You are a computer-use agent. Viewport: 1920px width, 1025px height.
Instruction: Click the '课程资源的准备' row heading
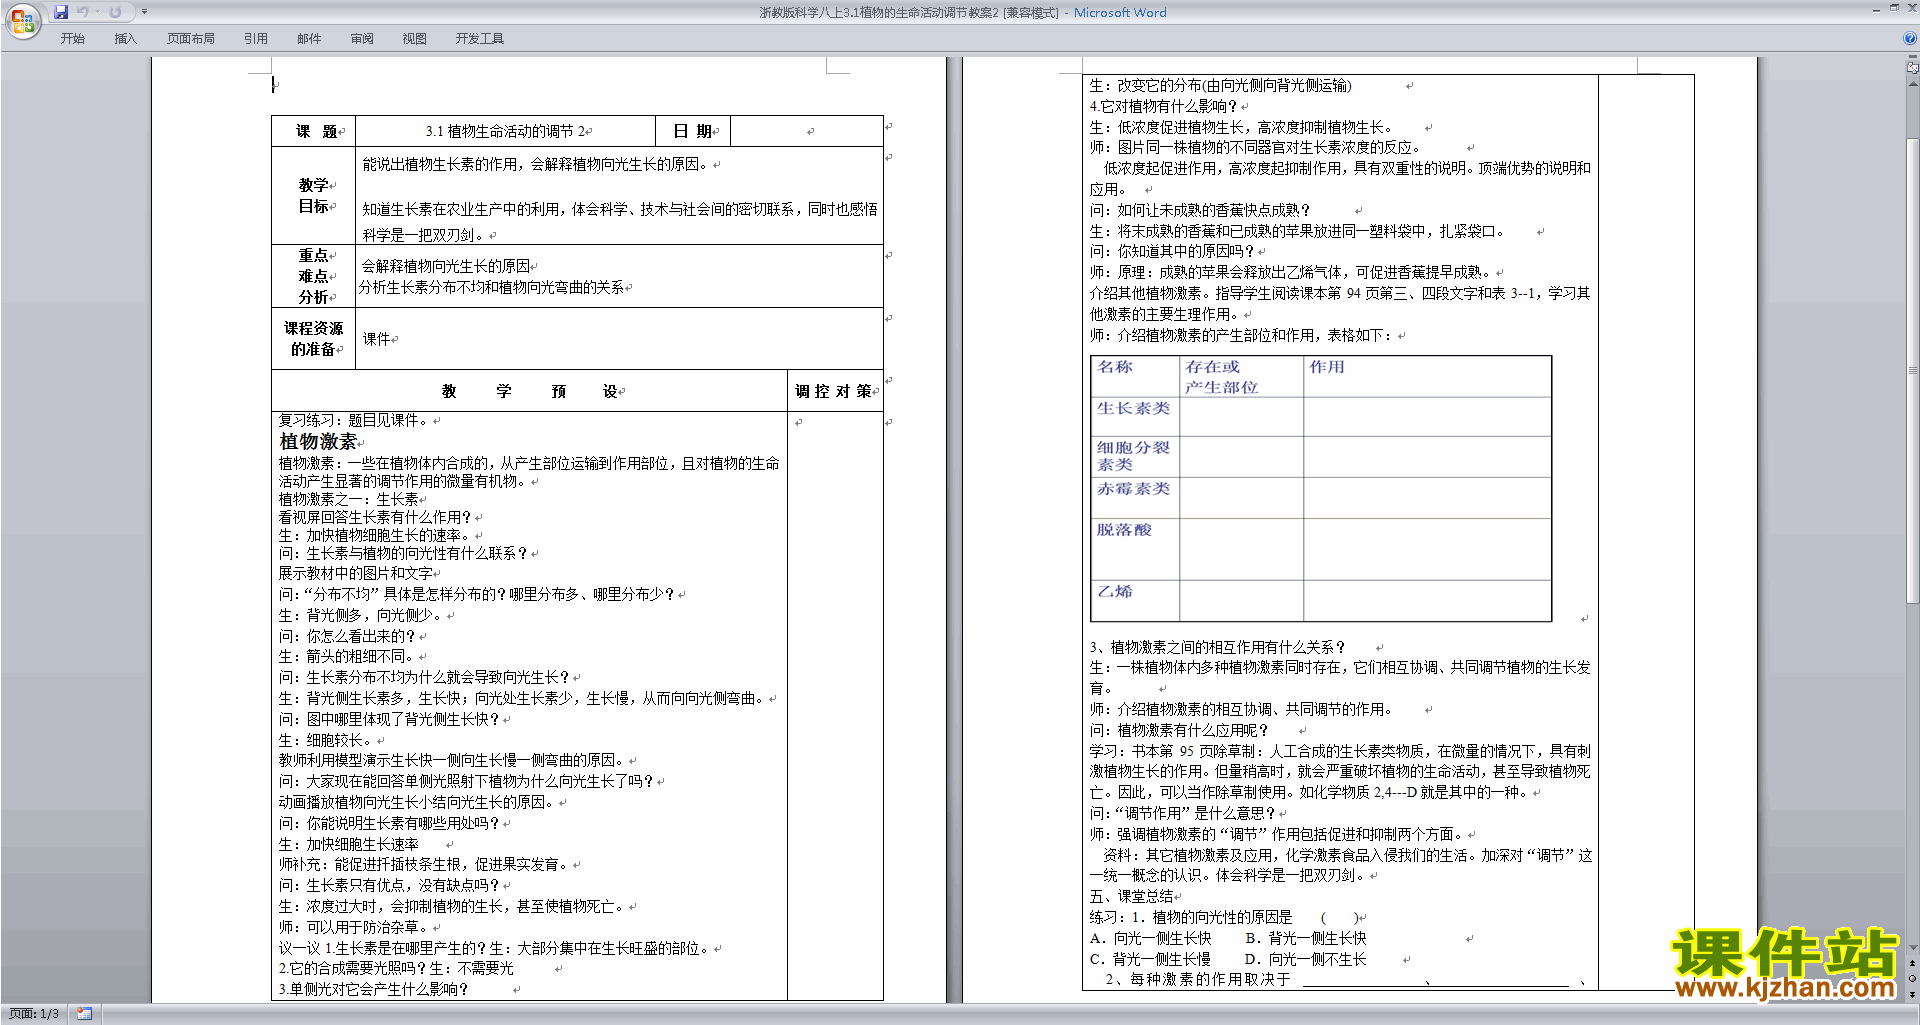click(x=314, y=339)
